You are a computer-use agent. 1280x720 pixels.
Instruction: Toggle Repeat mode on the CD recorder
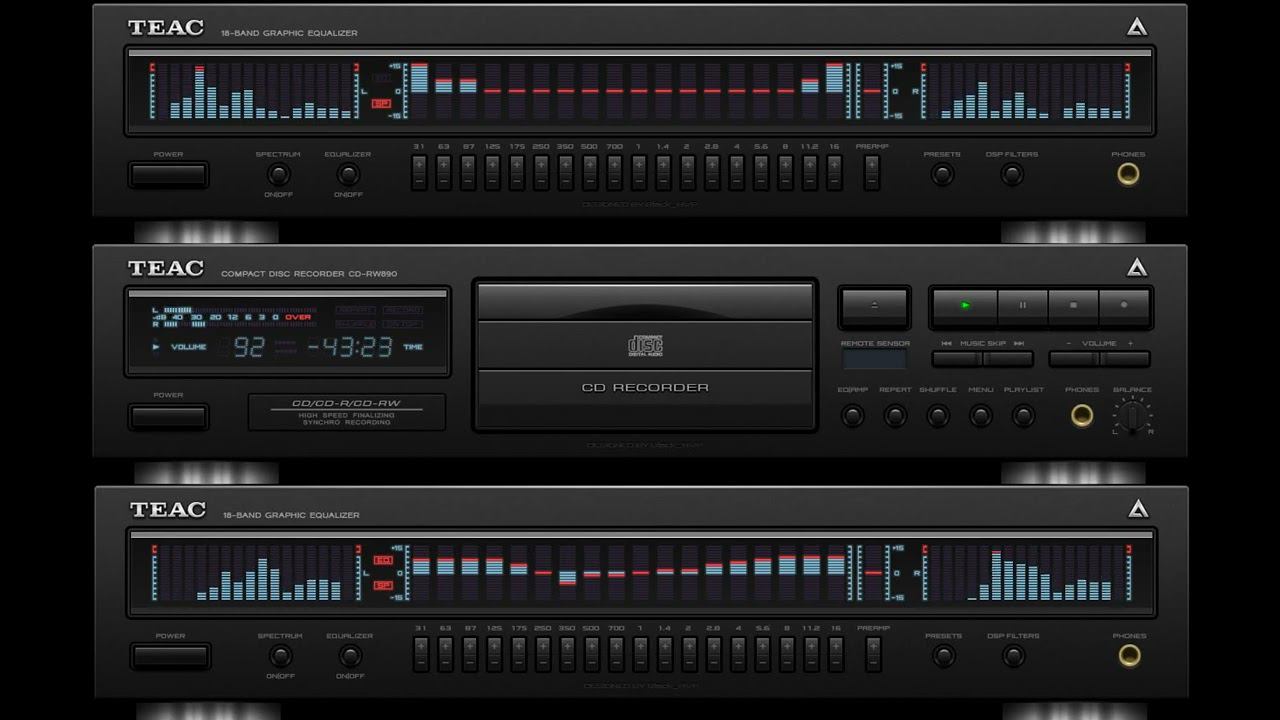[x=895, y=415]
